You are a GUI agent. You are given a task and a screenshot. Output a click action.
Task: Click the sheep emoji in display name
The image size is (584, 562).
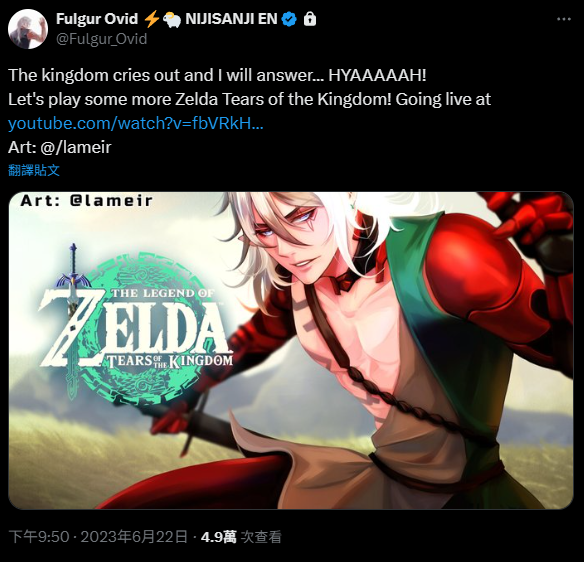(172, 19)
